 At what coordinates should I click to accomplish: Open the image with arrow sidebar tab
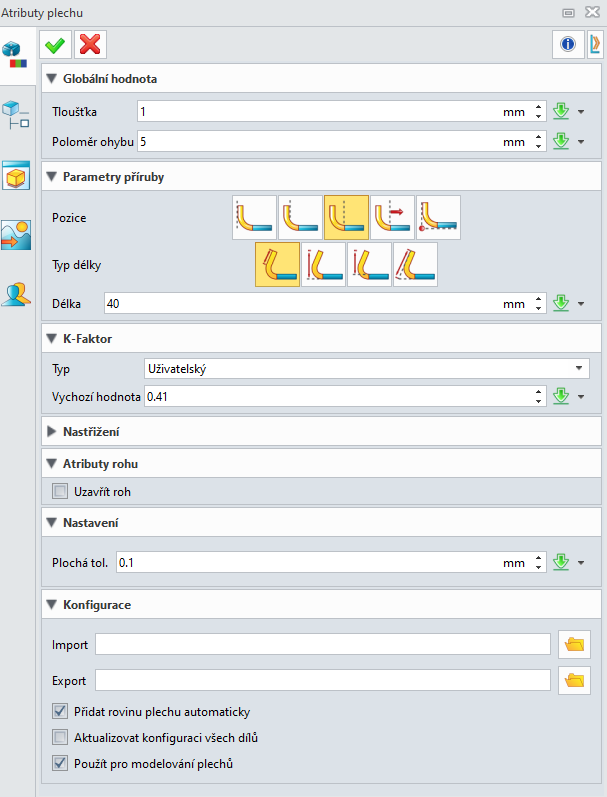[x=16, y=235]
